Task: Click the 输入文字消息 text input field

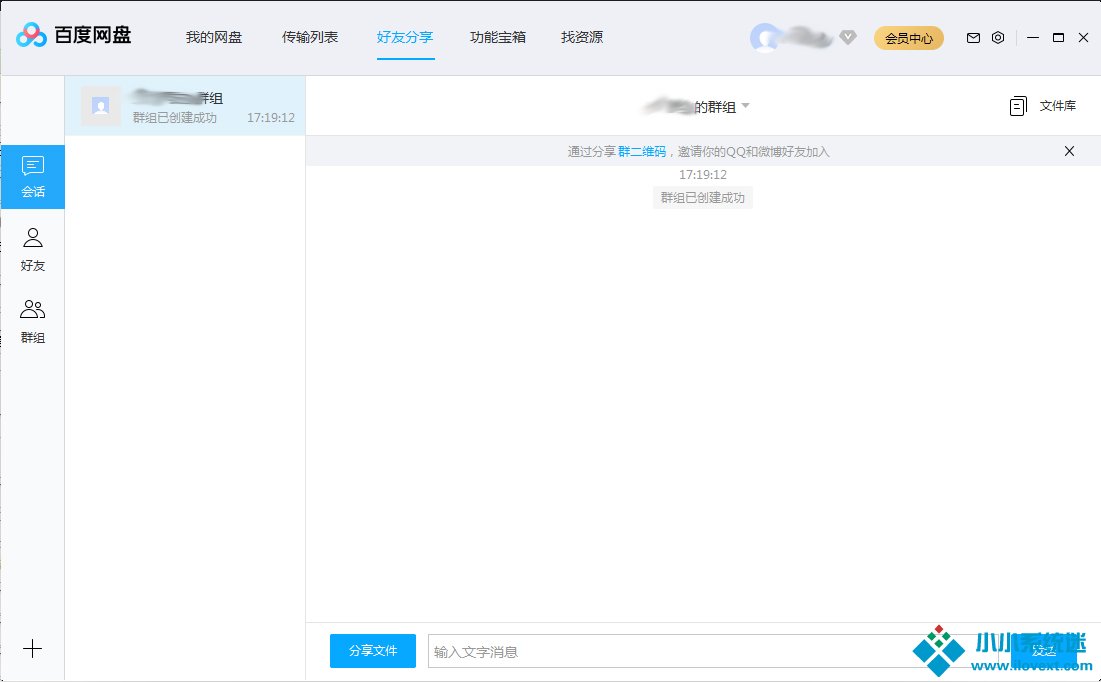Action: (x=660, y=651)
